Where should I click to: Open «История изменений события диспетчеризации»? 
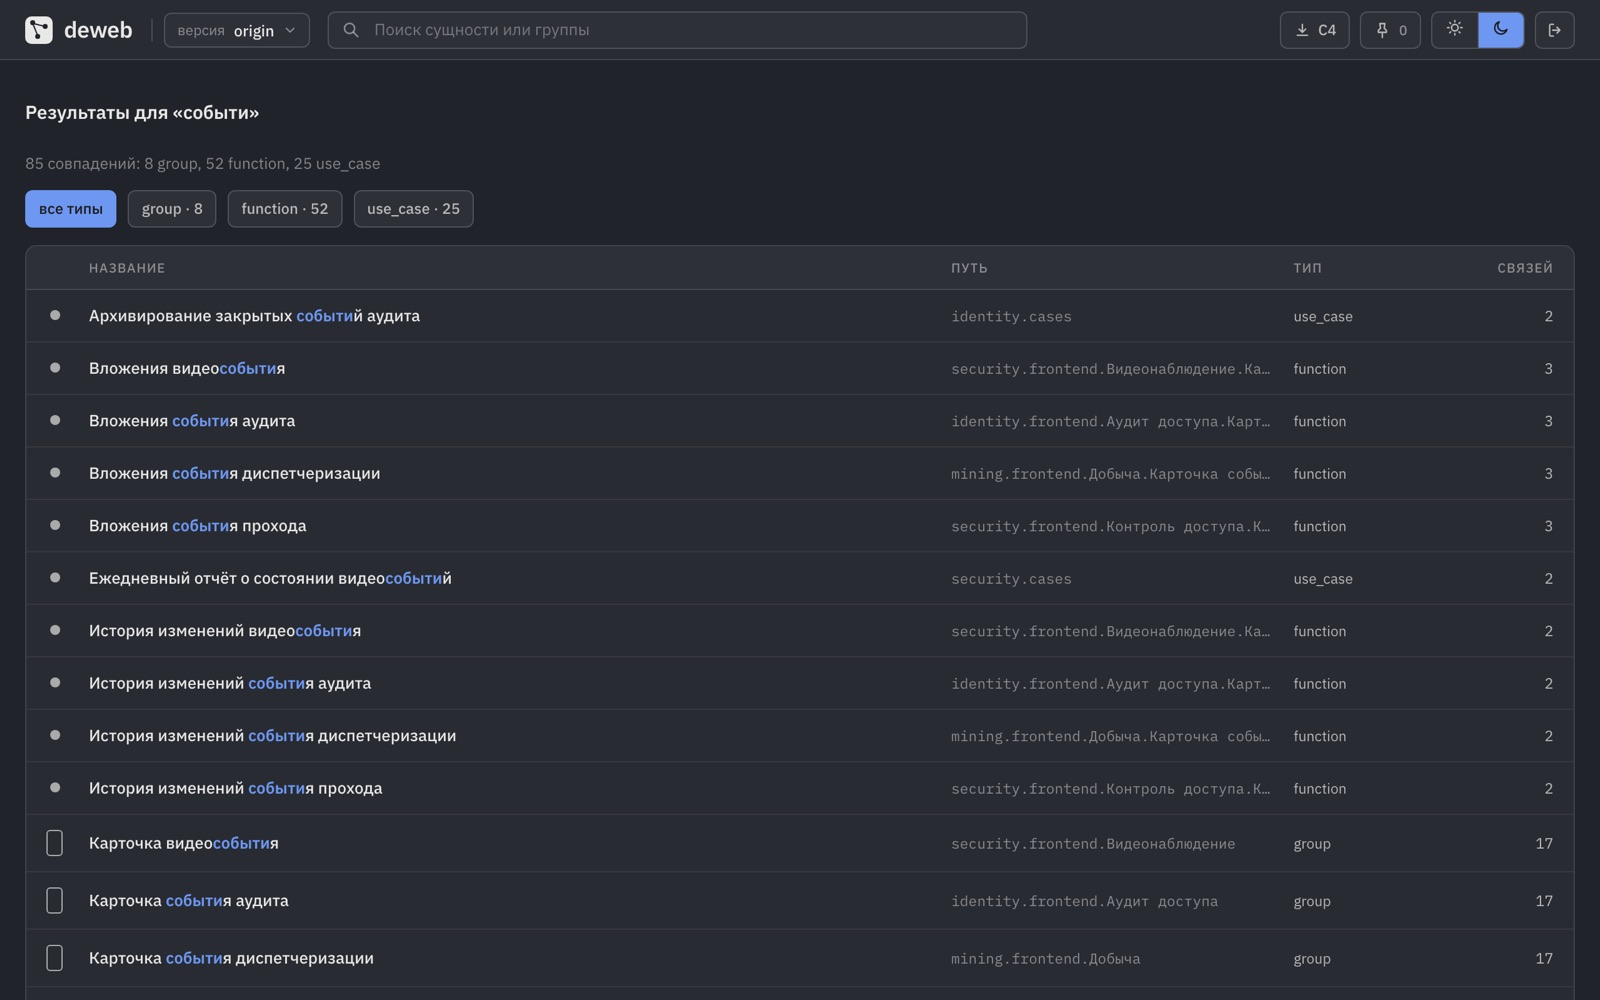(x=272, y=736)
